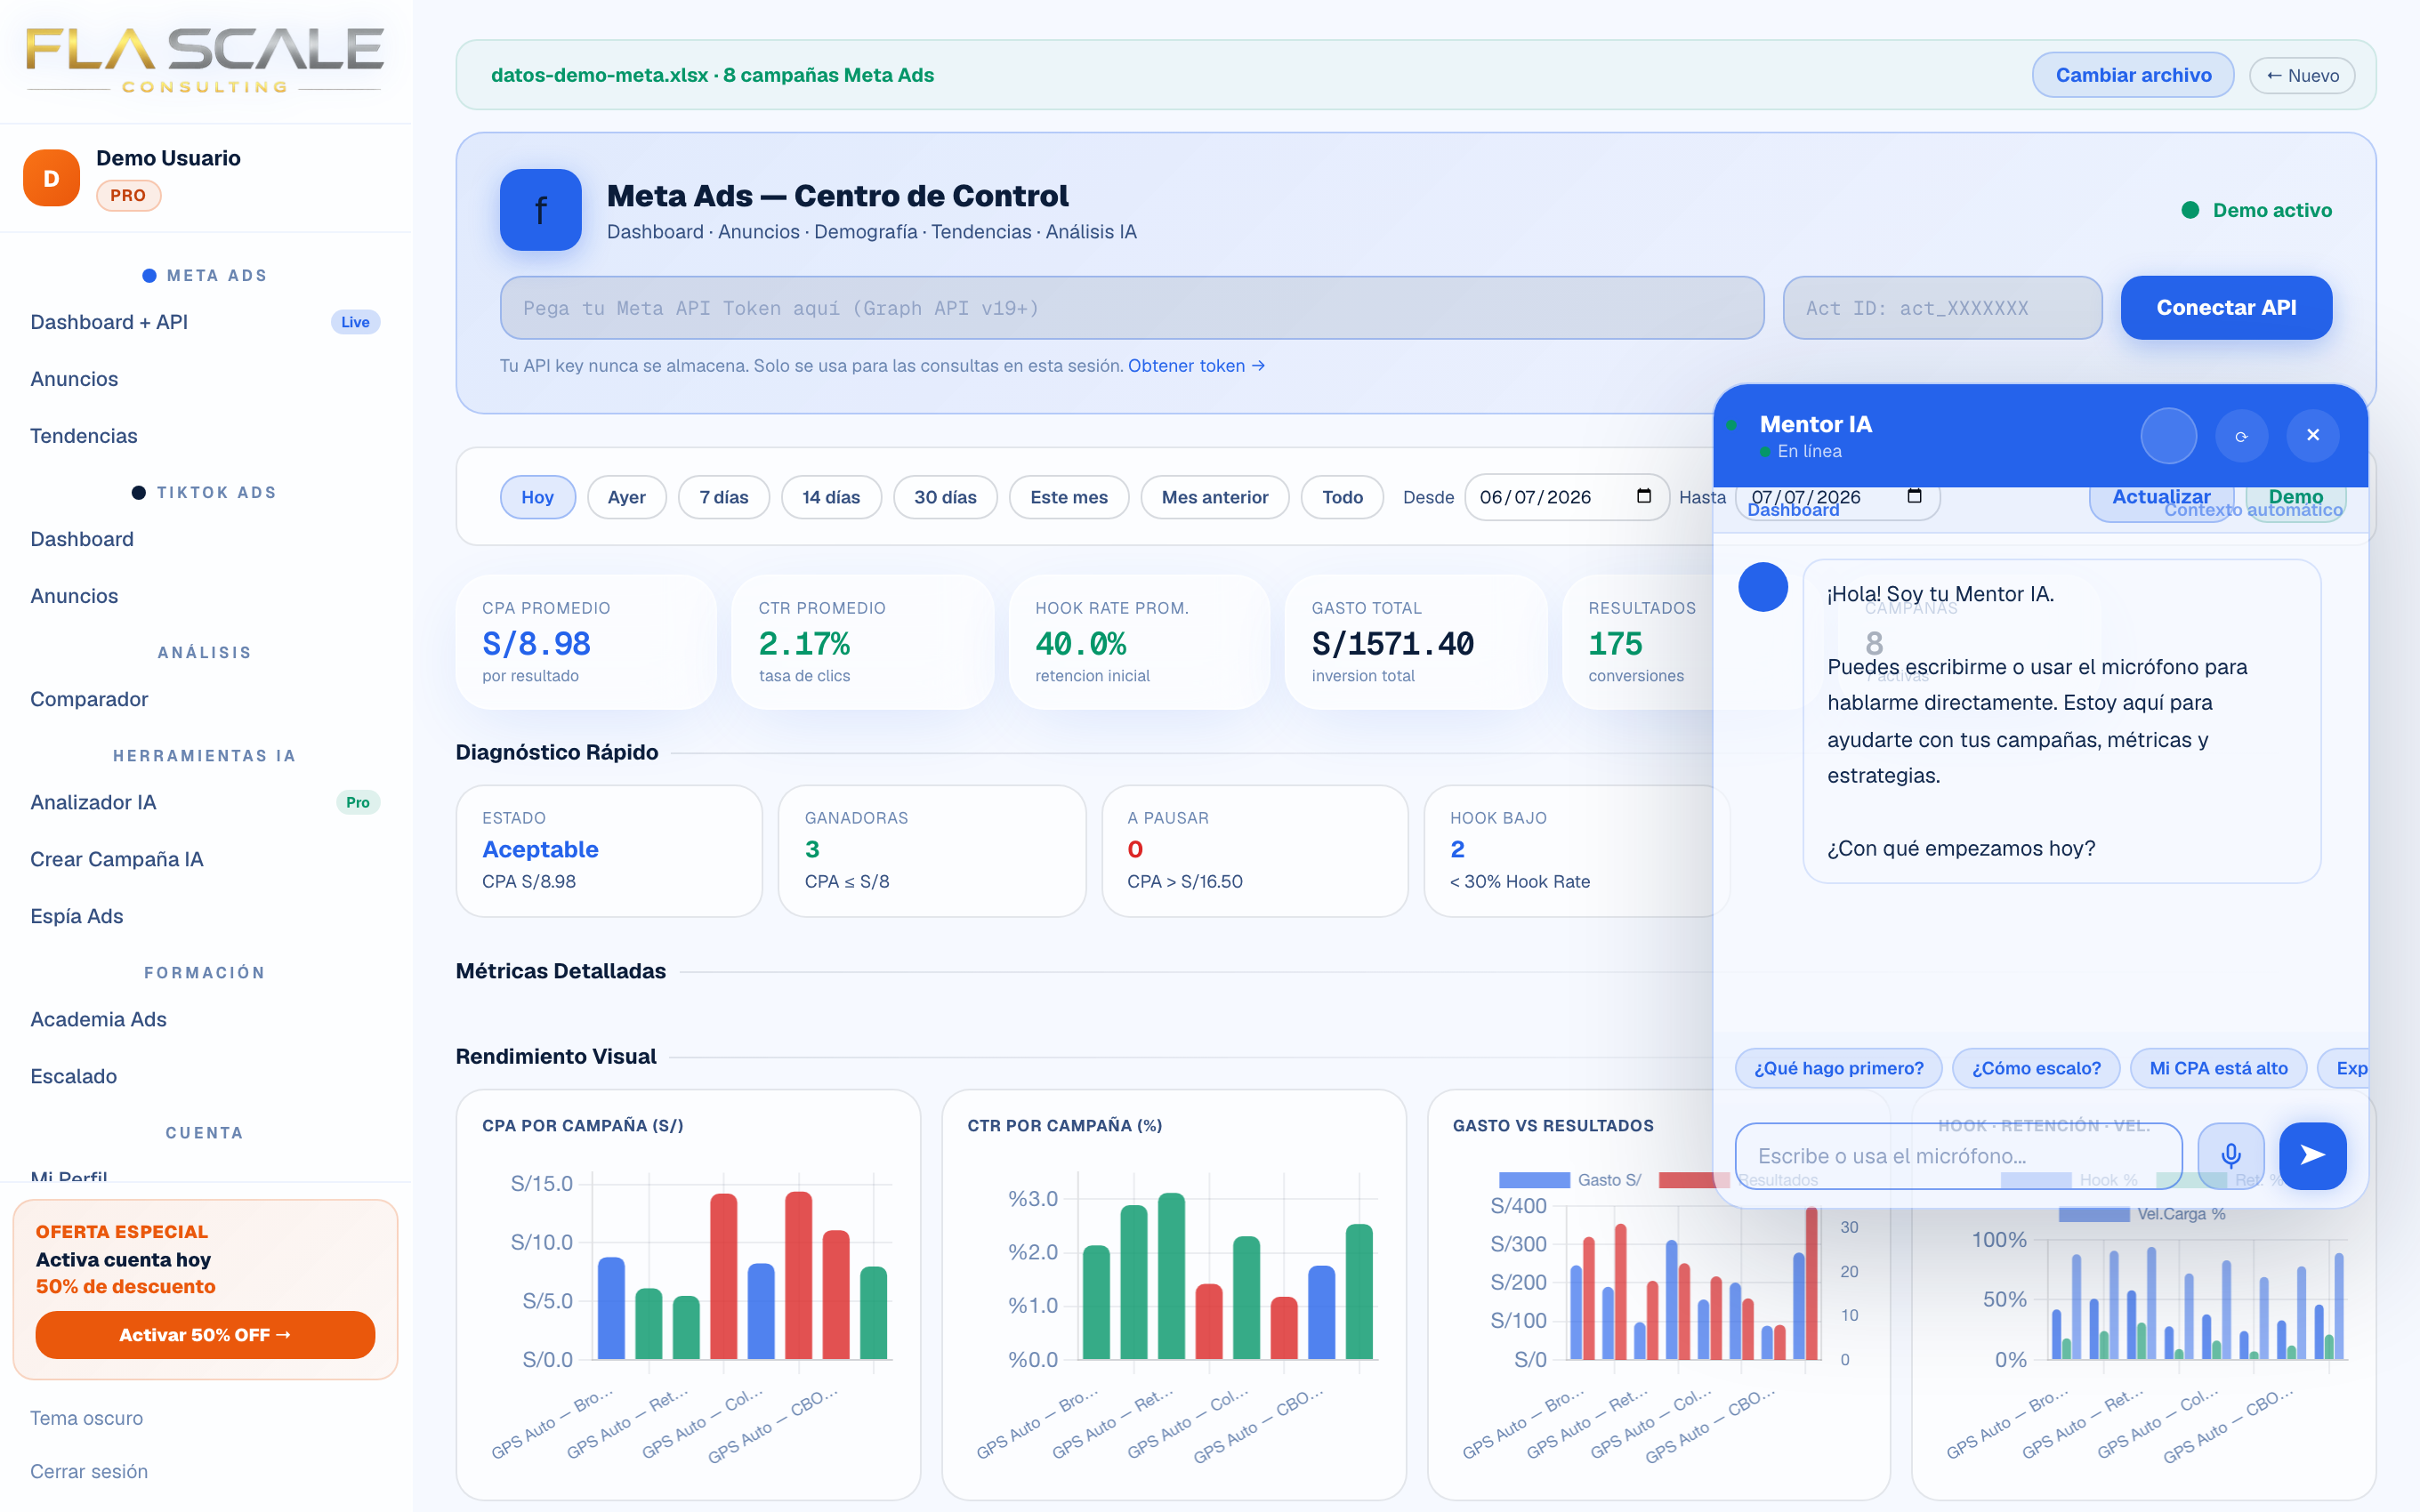The image size is (2420, 1512).
Task: Click the Cambiar archivo button
Action: (2133, 75)
